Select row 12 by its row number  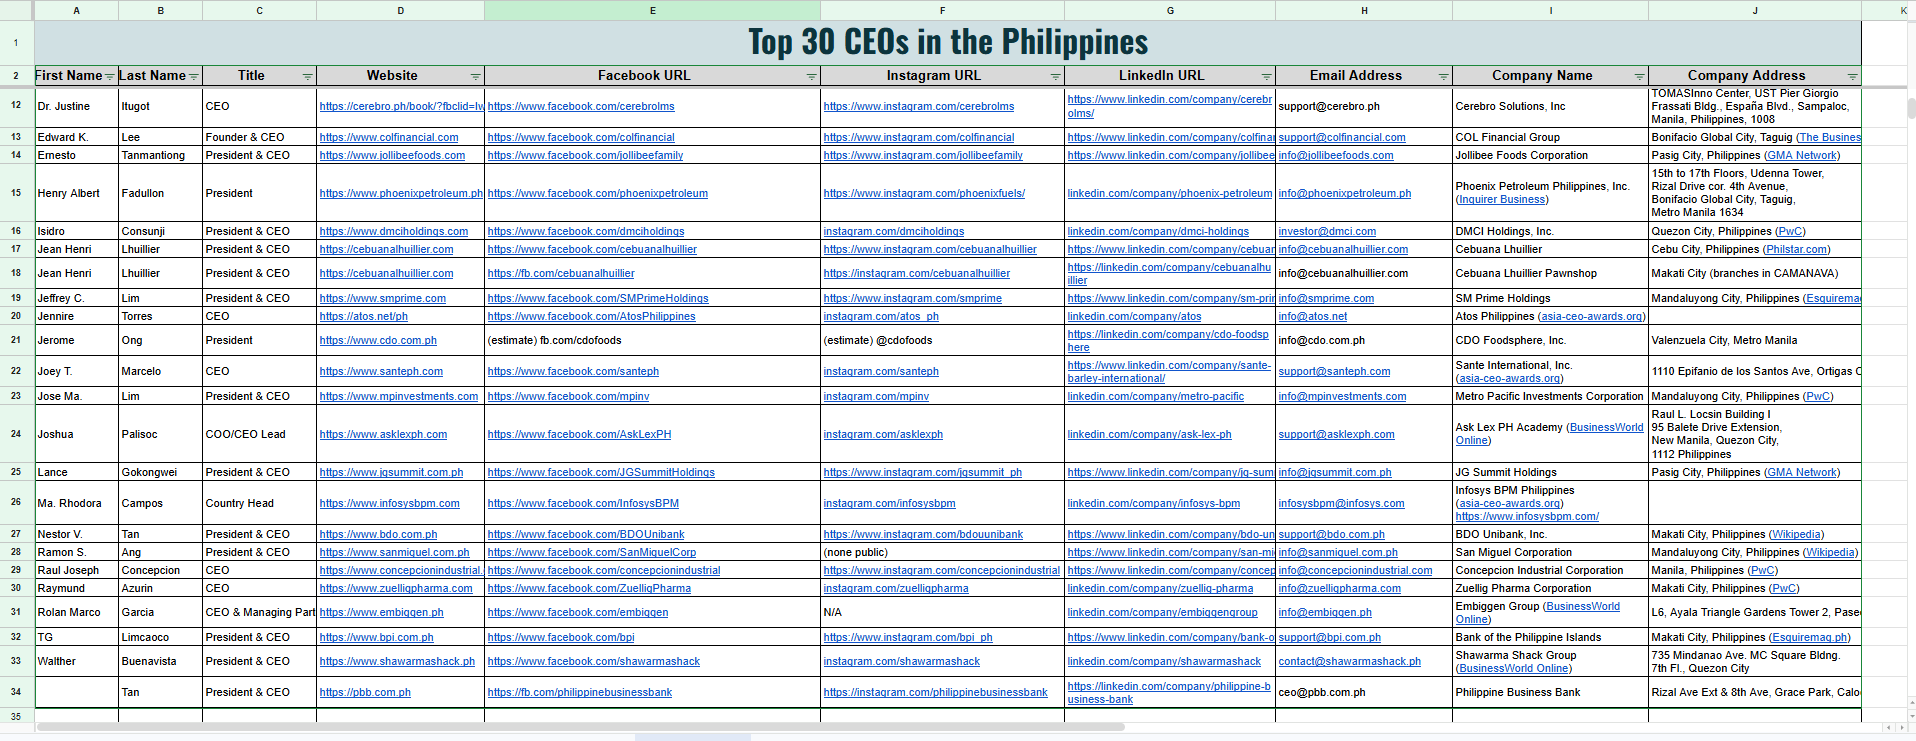[16, 105]
